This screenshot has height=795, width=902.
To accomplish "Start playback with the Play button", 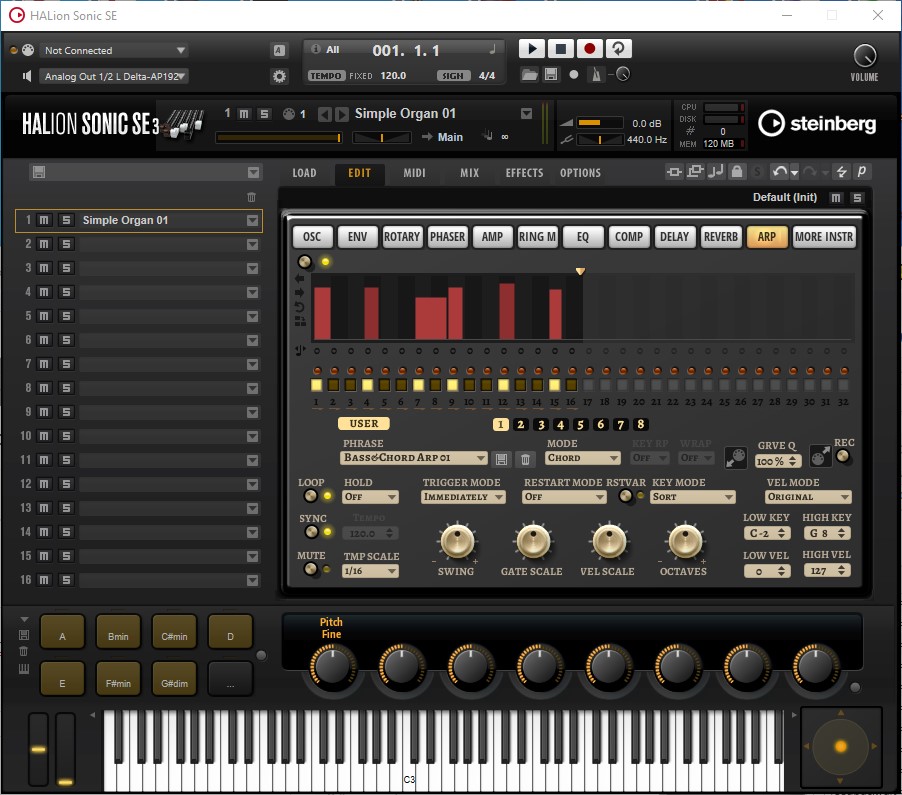I will click(x=532, y=49).
